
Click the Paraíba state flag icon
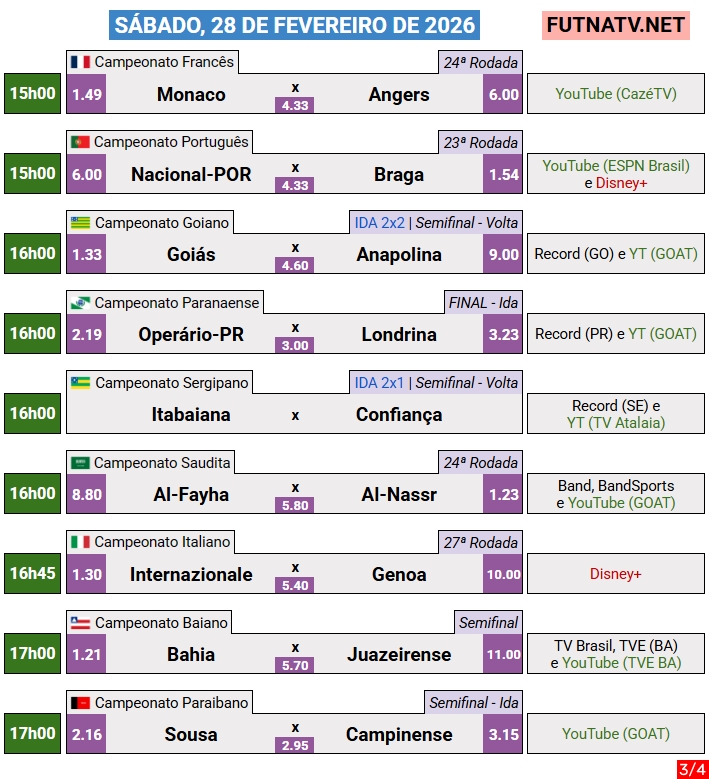pyautogui.click(x=81, y=702)
